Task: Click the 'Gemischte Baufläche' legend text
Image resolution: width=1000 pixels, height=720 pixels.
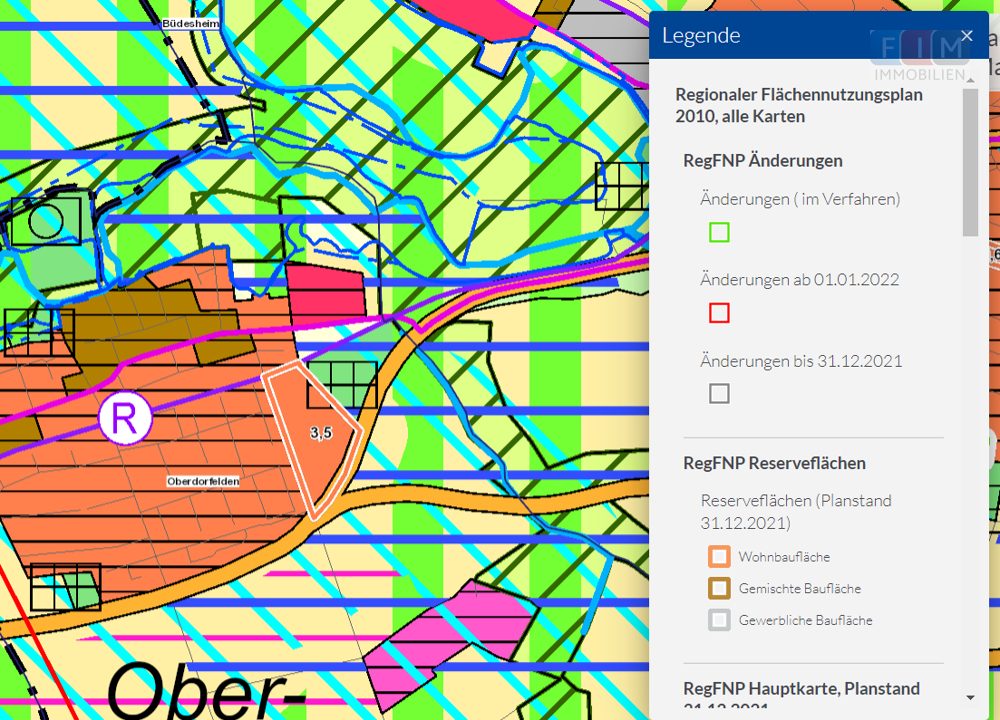Action: (800, 589)
